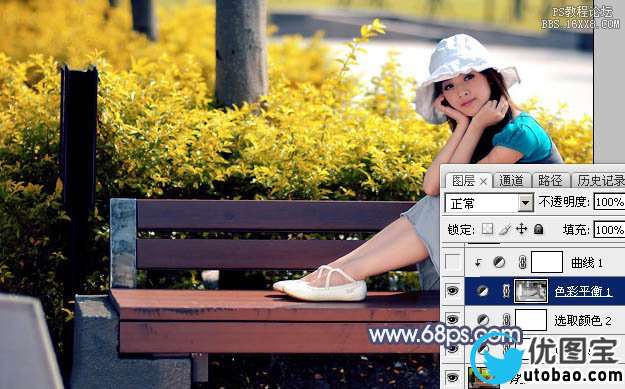Click the 不透明度 100% field
Image resolution: width=625 pixels, height=389 pixels.
(609, 202)
